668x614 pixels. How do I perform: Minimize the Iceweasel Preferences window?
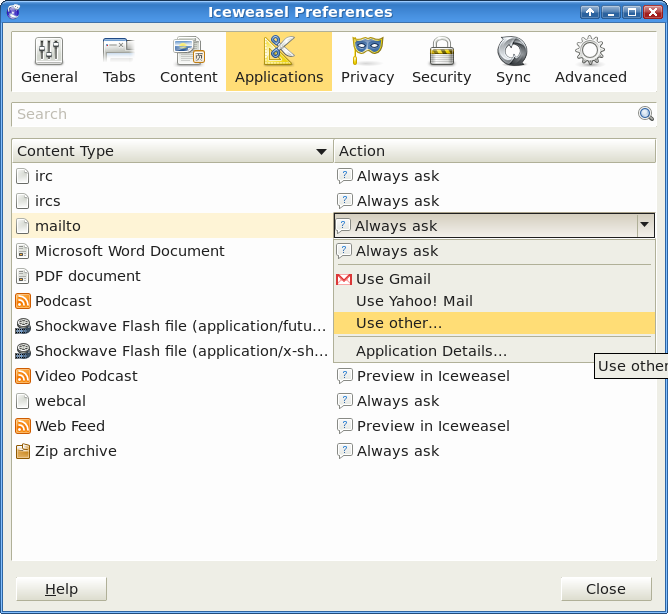pos(611,12)
